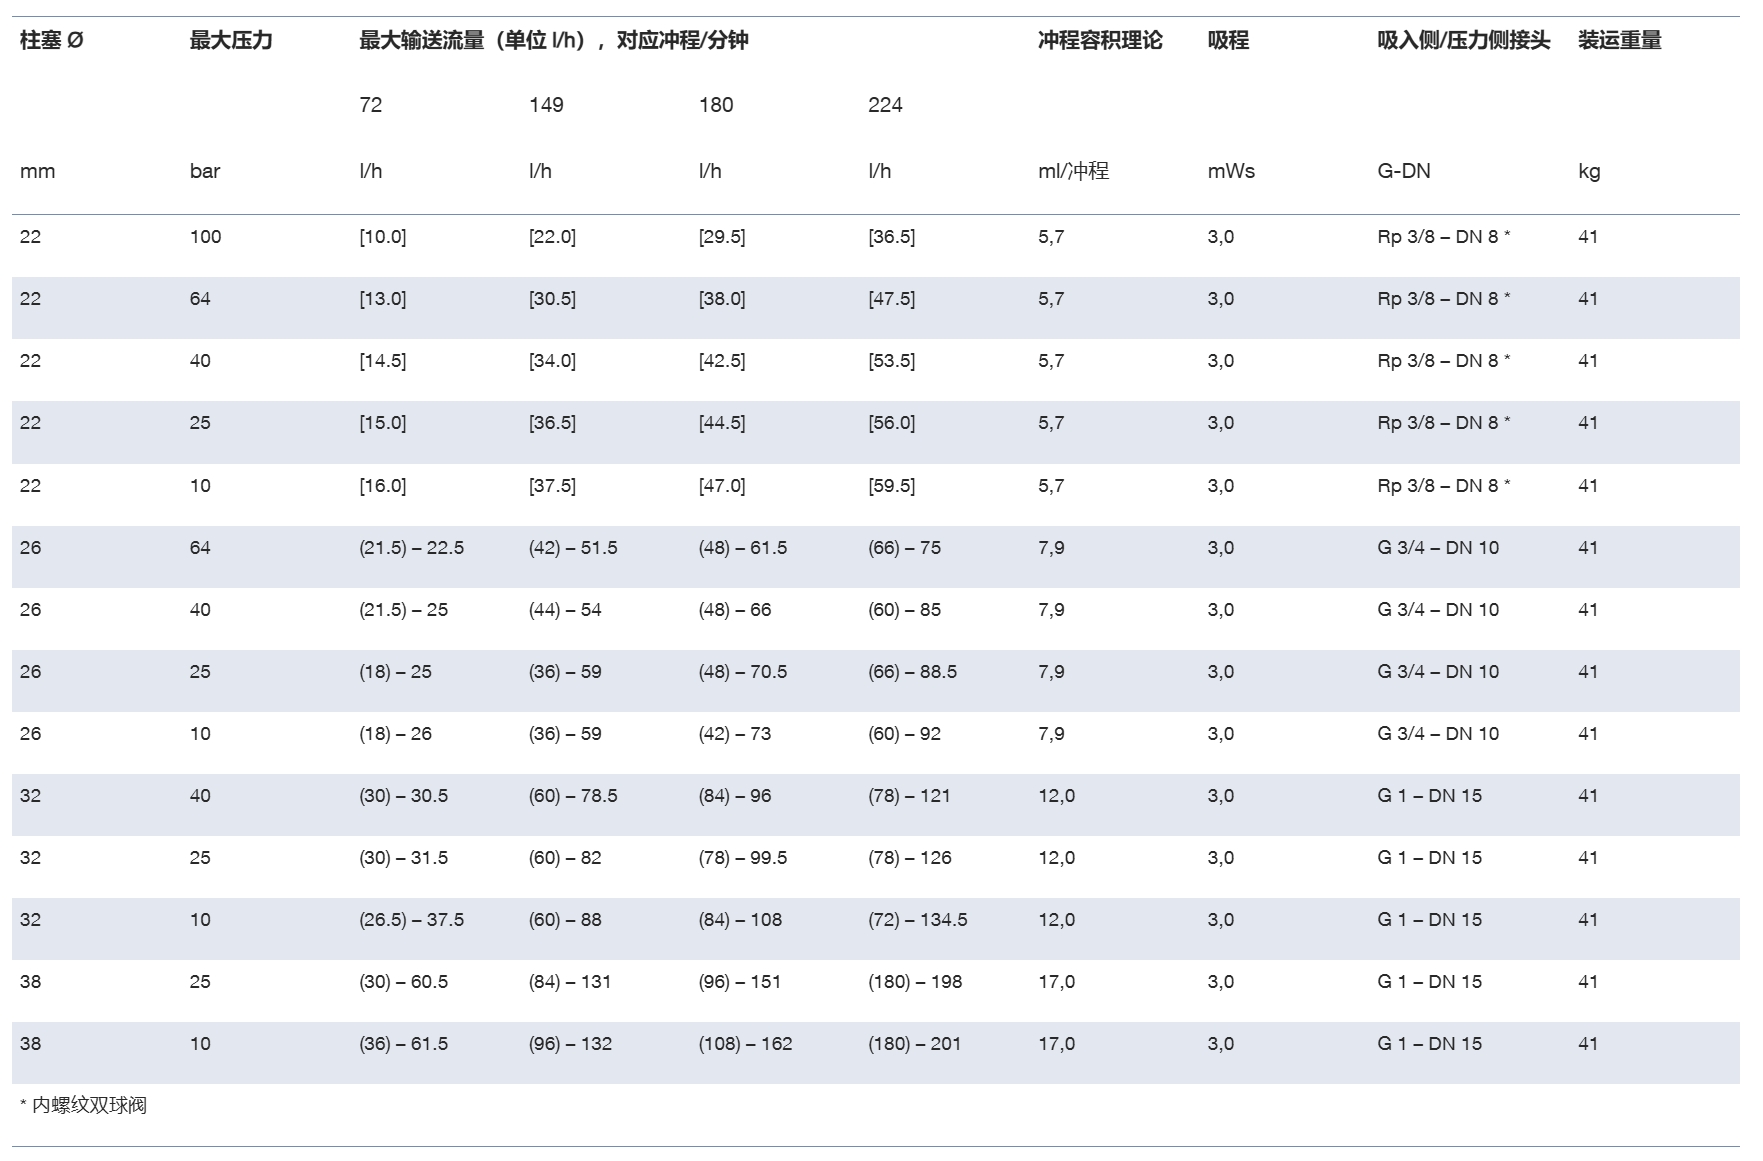The height and width of the screenshot is (1161, 1763).
Task: Select the (42) – 73 cell
Action: (735, 734)
